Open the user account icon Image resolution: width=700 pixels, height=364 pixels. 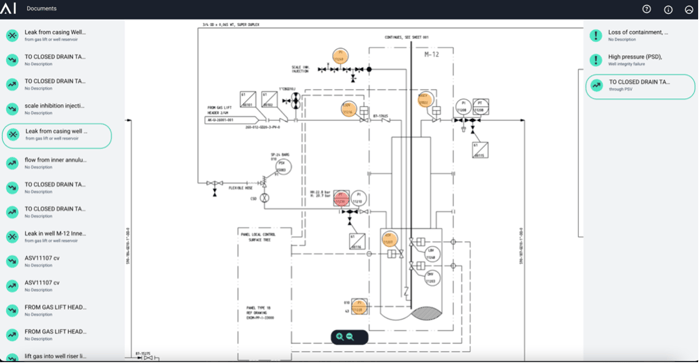689,9
